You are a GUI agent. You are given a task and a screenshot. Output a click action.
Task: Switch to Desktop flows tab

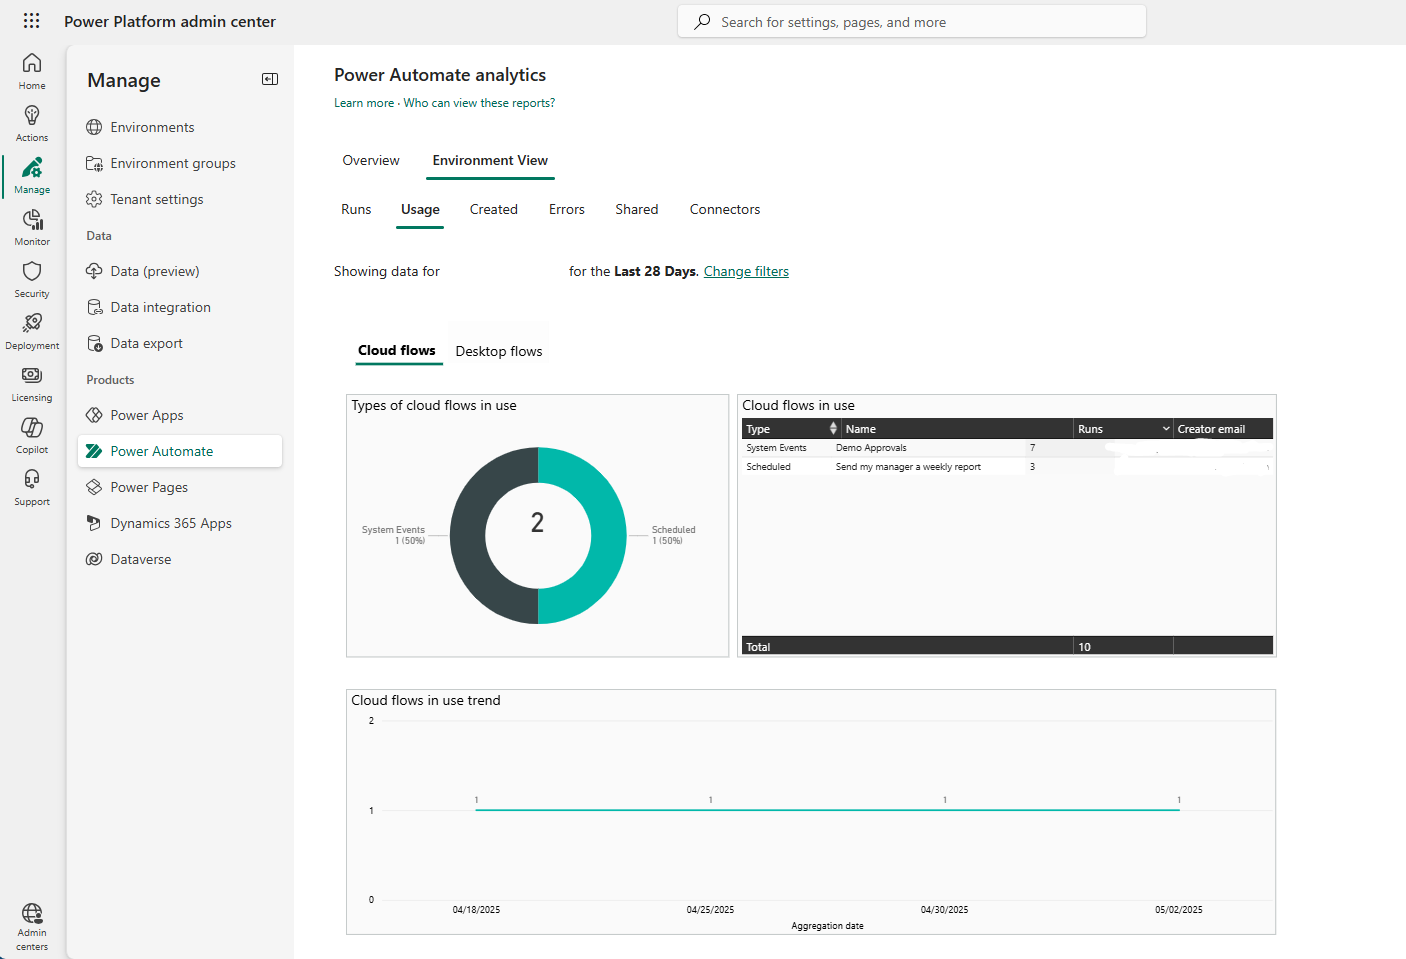[499, 351]
